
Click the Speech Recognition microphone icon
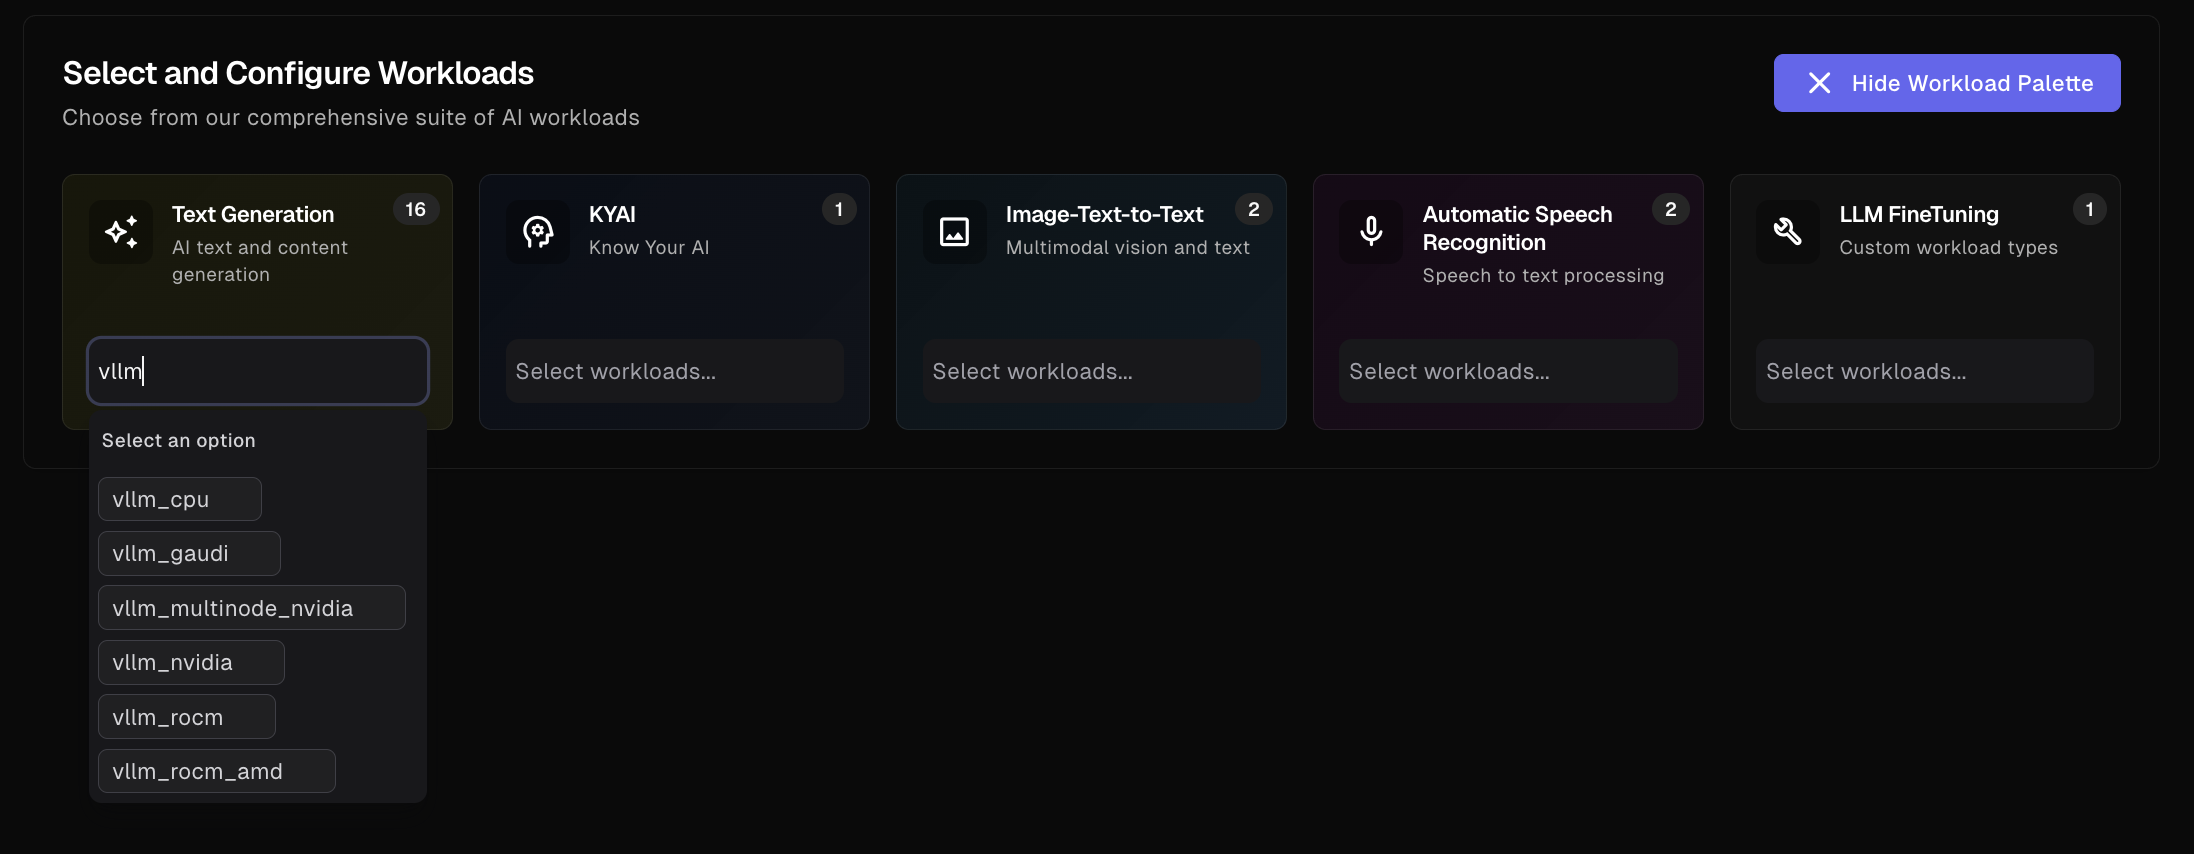(1371, 232)
